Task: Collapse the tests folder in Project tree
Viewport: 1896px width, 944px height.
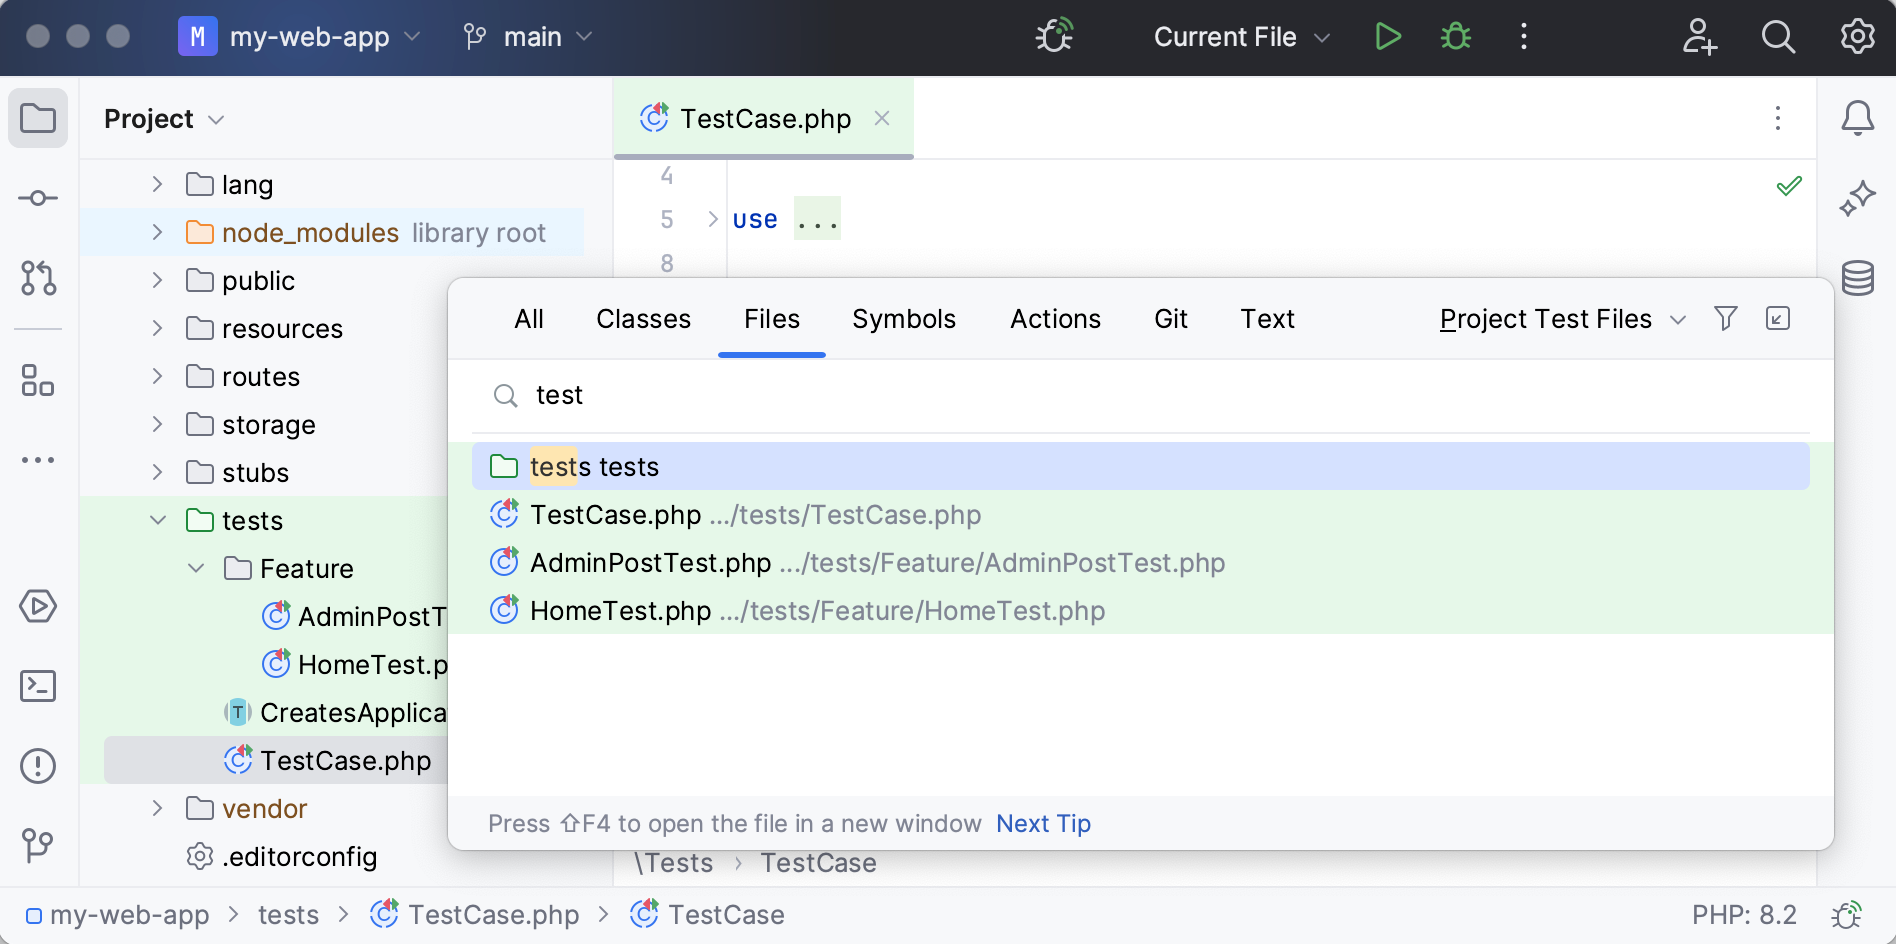Action: click(157, 520)
